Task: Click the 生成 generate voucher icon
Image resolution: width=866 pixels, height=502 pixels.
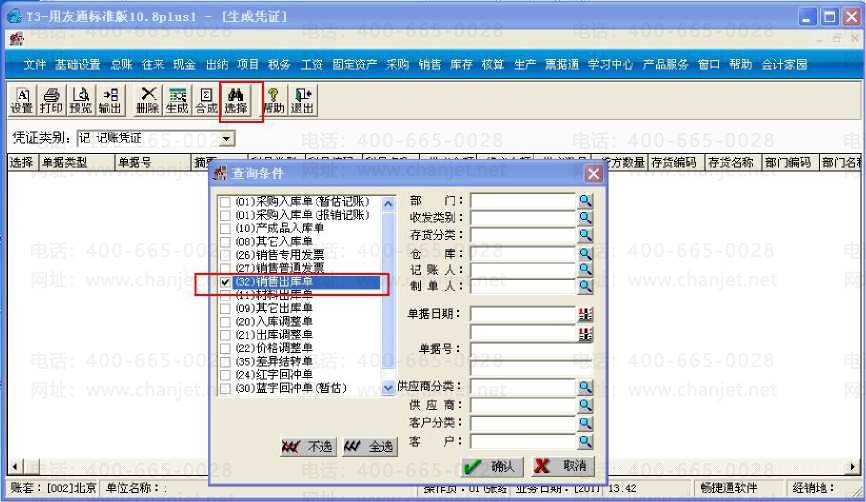Action: [x=177, y=101]
